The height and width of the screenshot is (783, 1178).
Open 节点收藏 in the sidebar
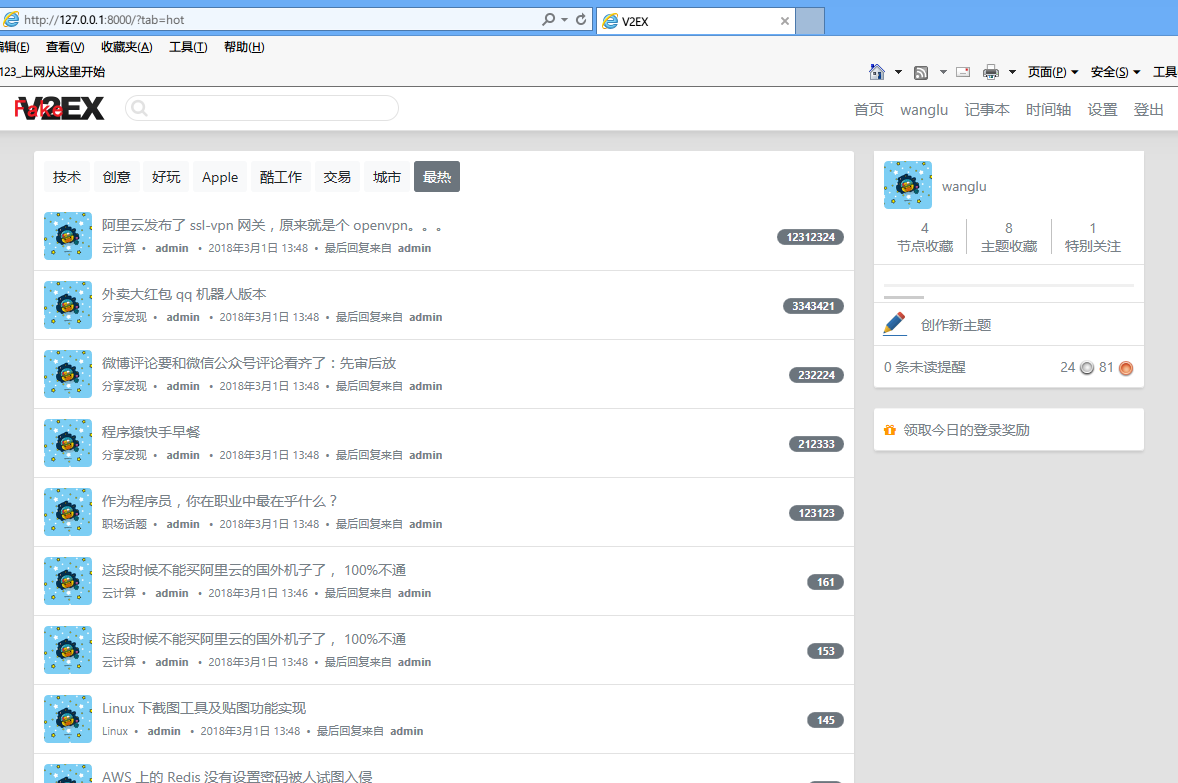[x=925, y=237]
